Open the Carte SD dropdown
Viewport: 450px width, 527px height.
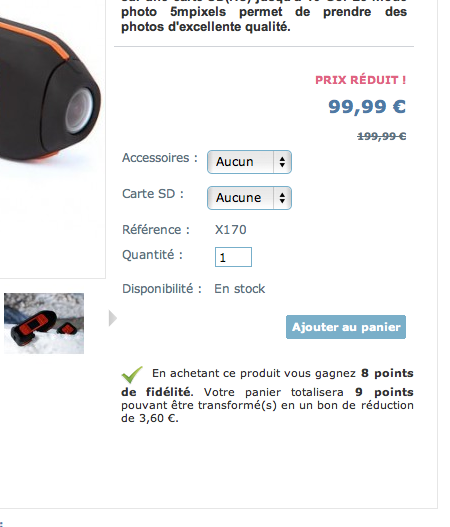point(249,198)
